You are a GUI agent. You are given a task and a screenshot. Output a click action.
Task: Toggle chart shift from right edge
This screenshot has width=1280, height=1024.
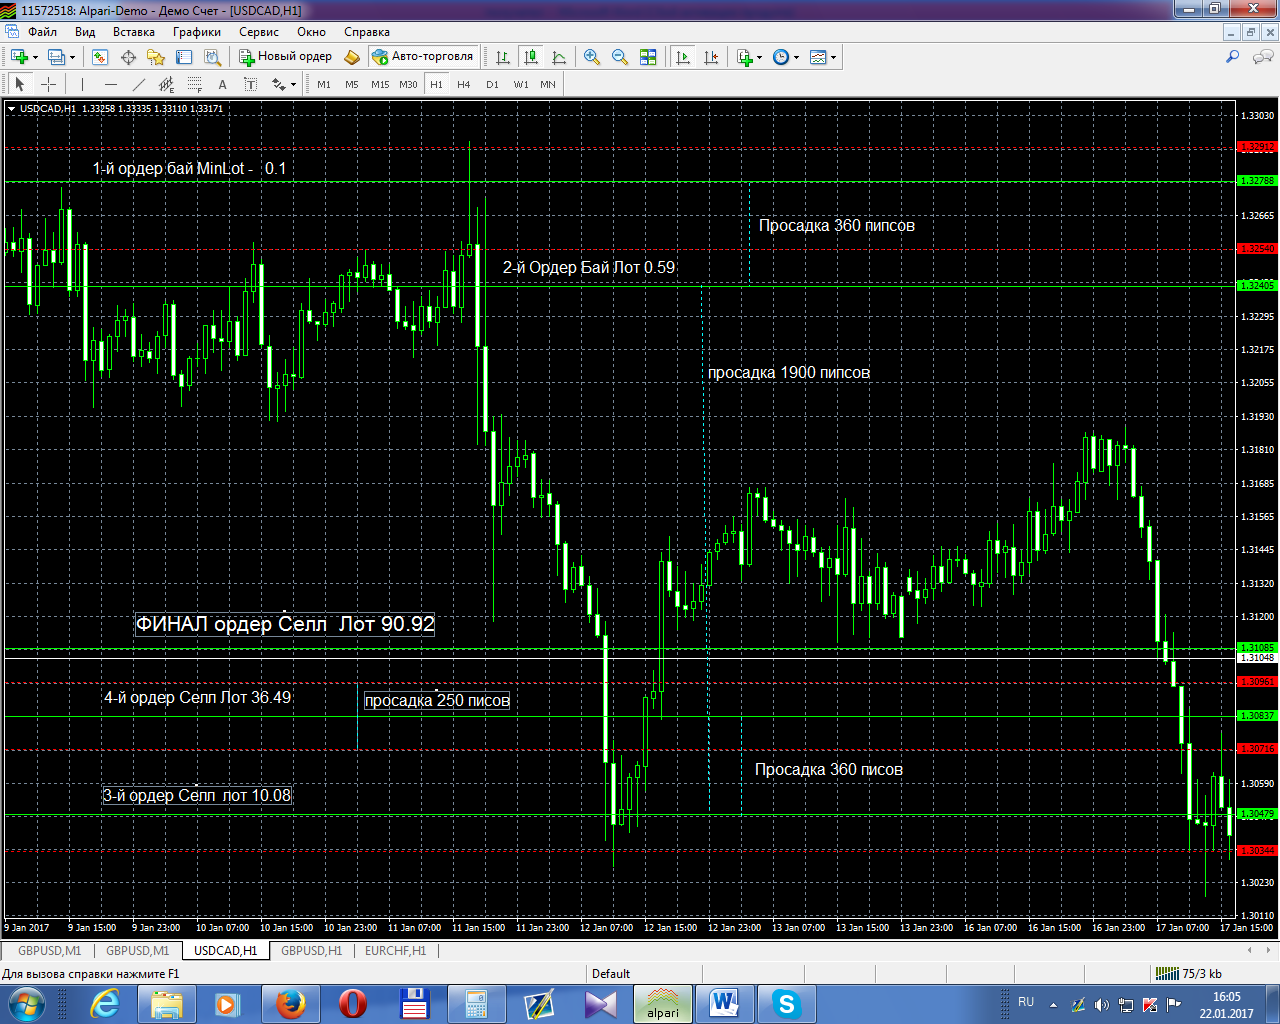(x=711, y=57)
